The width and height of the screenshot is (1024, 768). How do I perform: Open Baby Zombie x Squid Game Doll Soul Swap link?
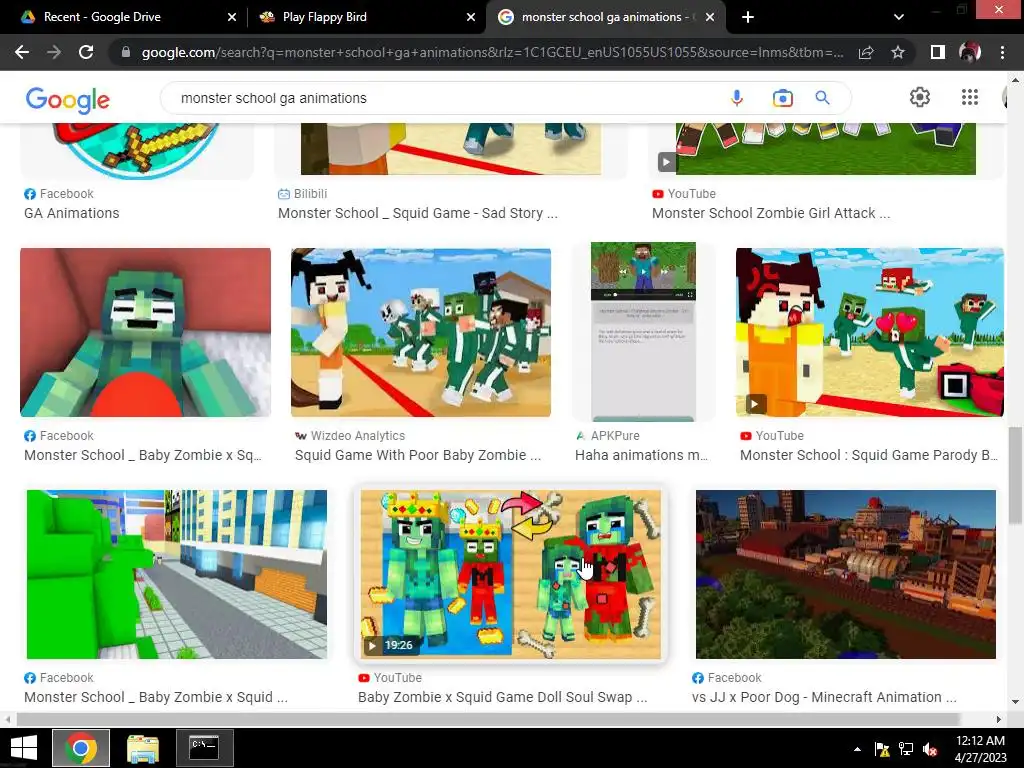pyautogui.click(x=502, y=697)
